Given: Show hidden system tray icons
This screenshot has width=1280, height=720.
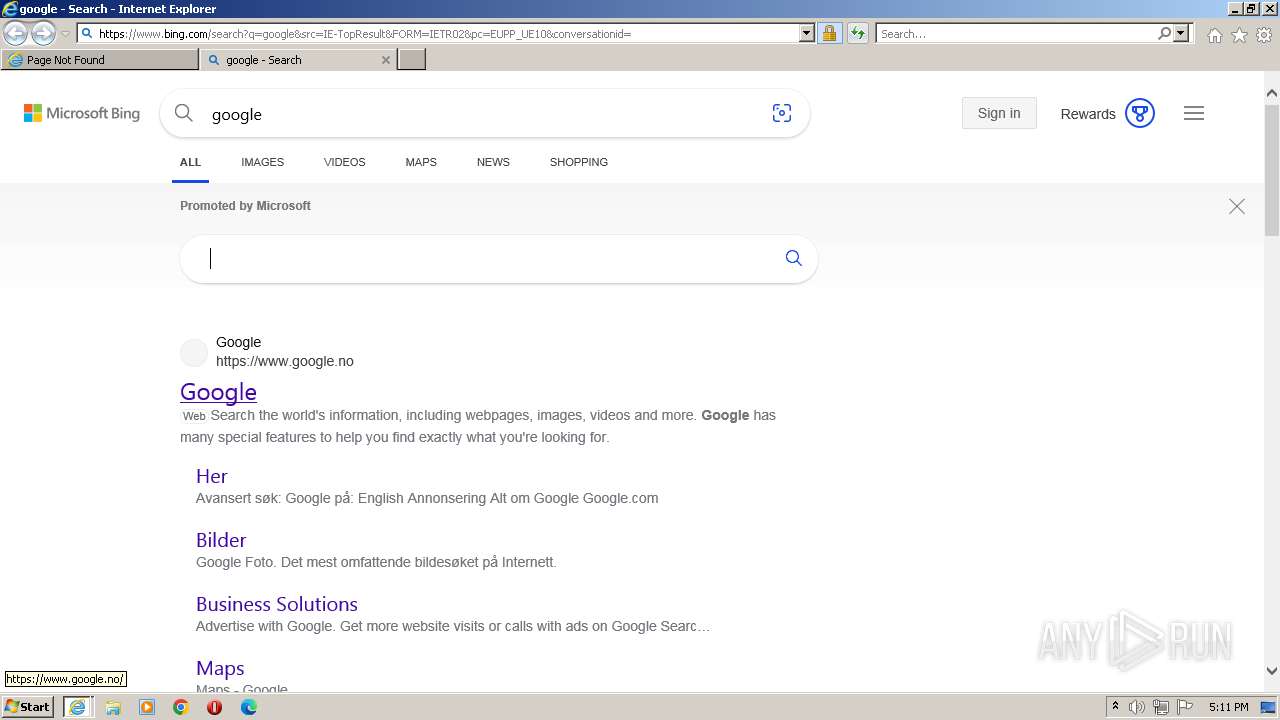Looking at the screenshot, I should coord(1115,707).
